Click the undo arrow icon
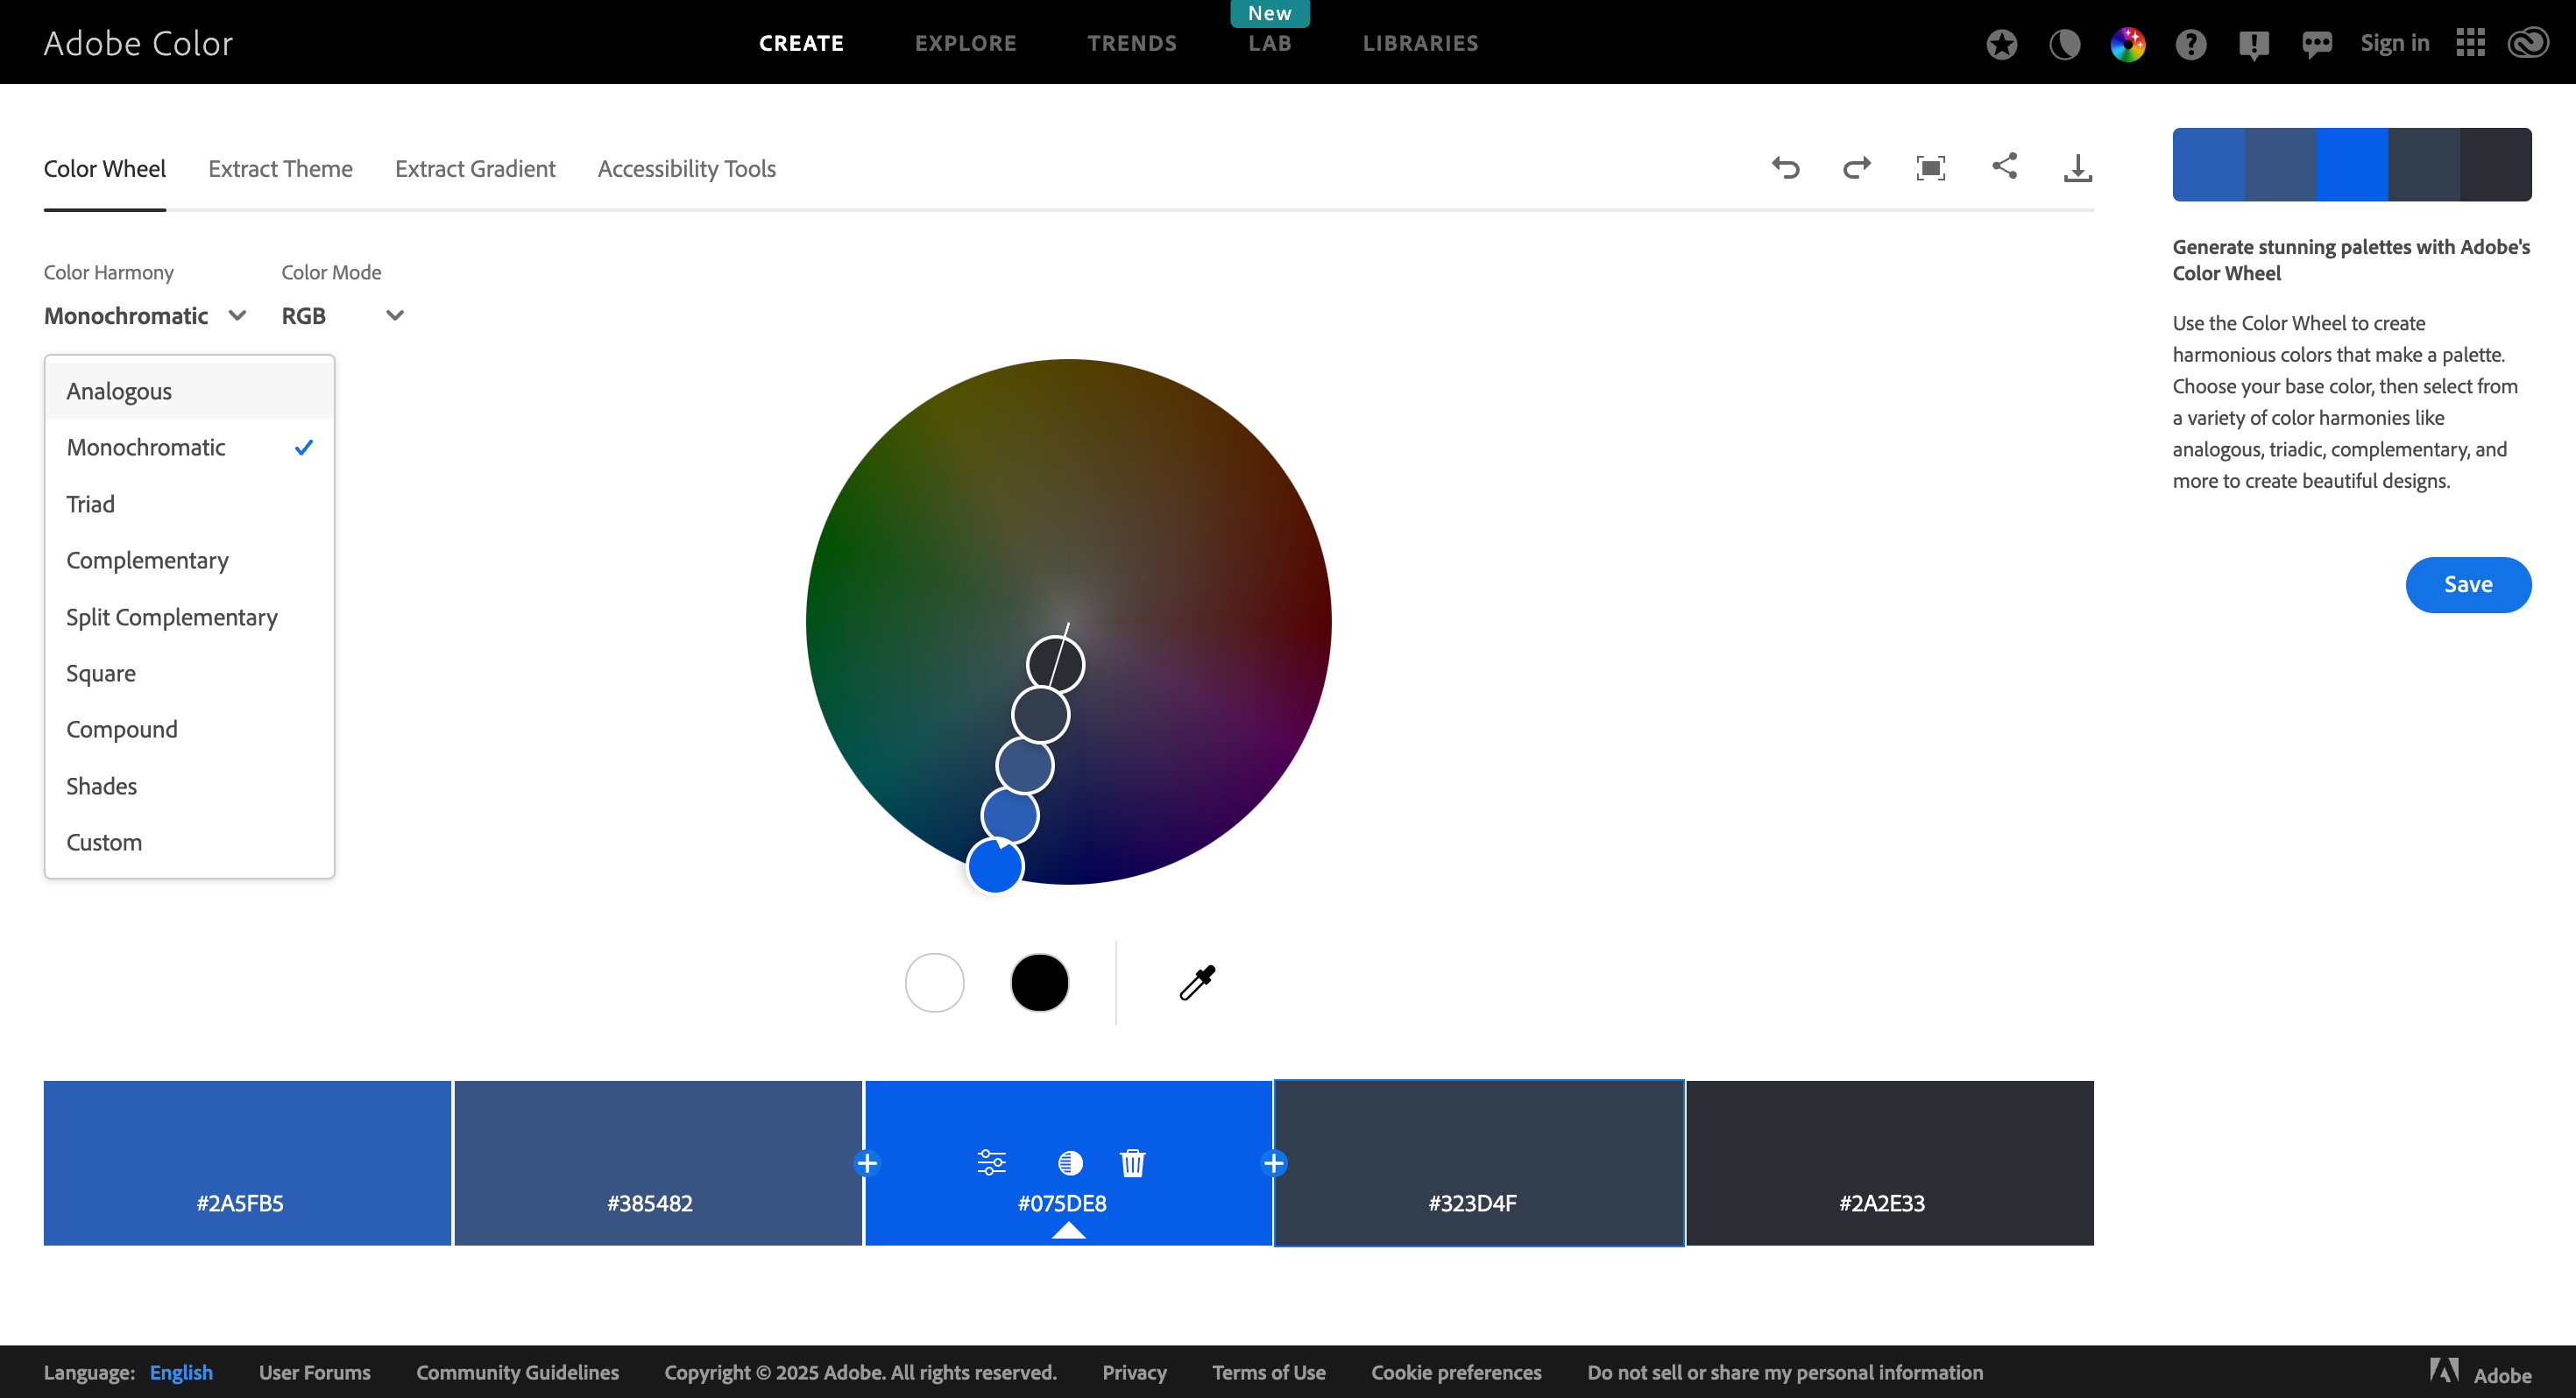The width and height of the screenshot is (2576, 1398). [1785, 167]
